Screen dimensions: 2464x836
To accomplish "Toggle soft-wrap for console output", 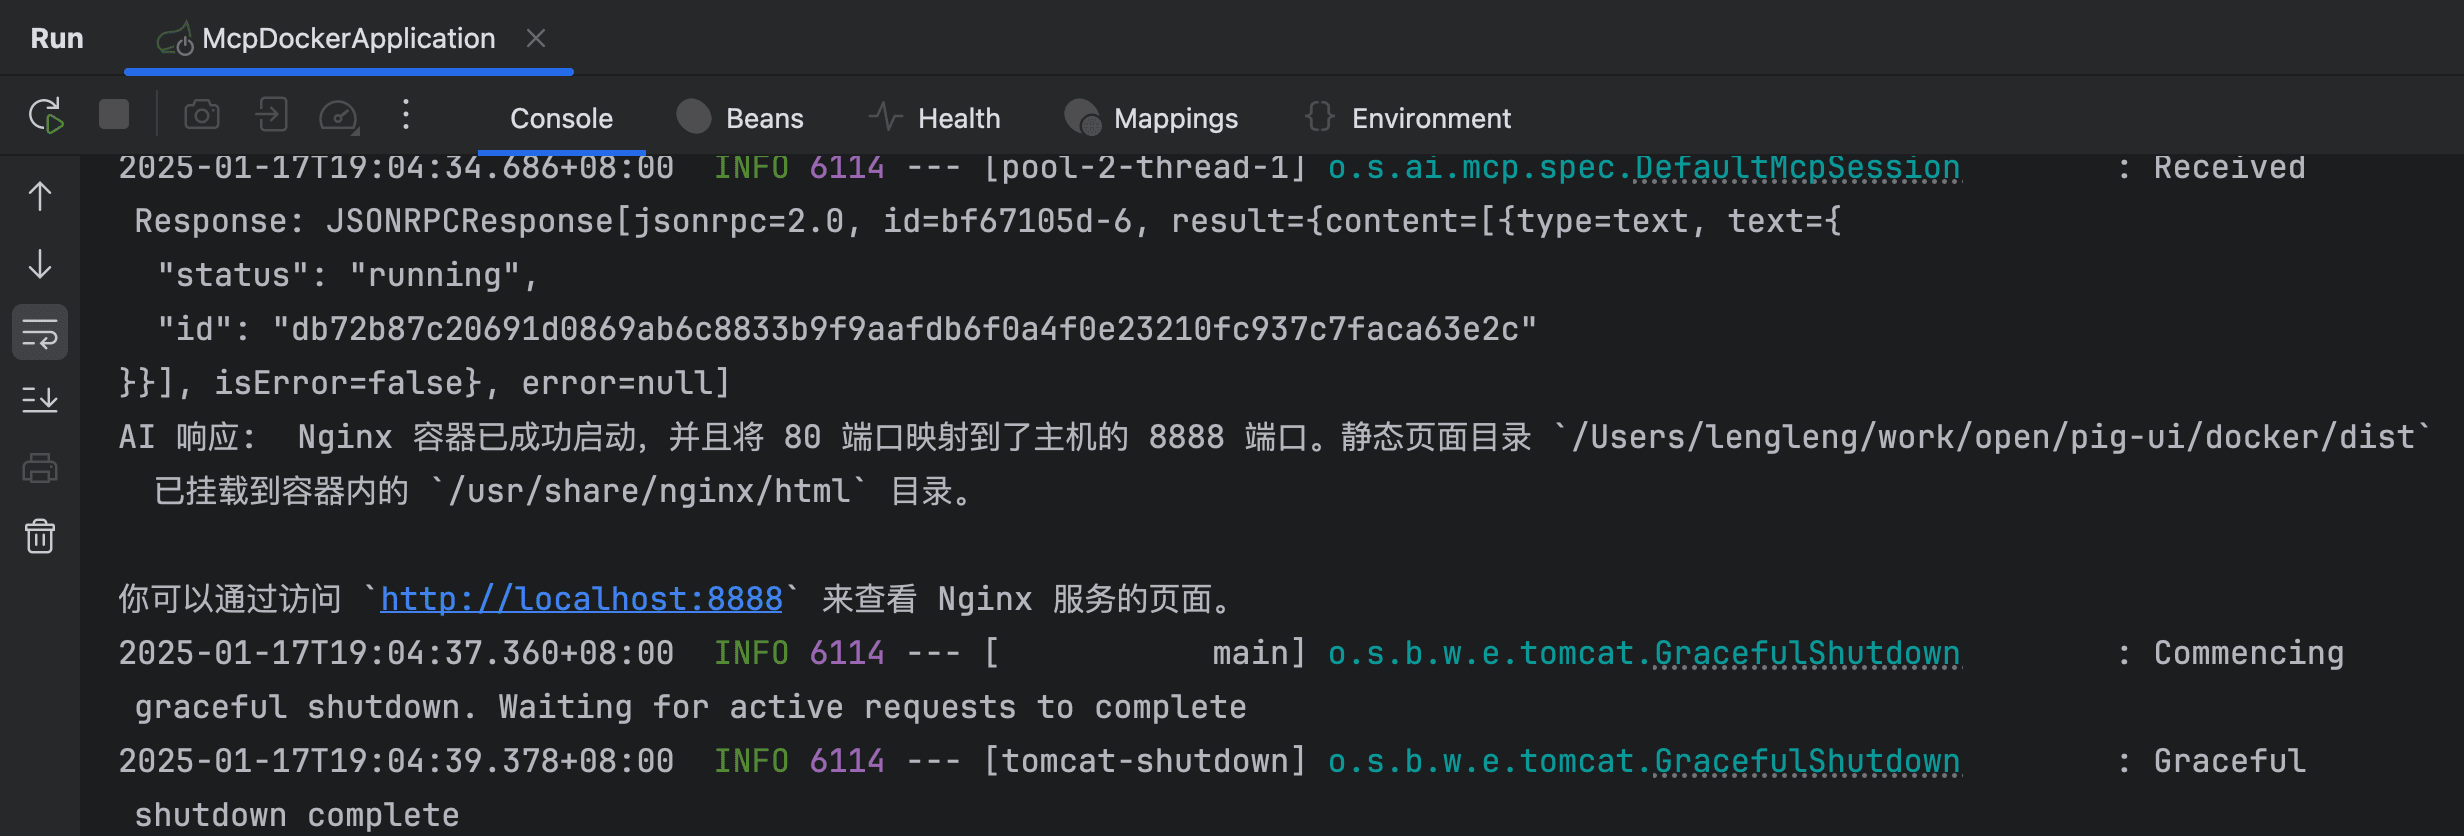I will click(x=40, y=332).
